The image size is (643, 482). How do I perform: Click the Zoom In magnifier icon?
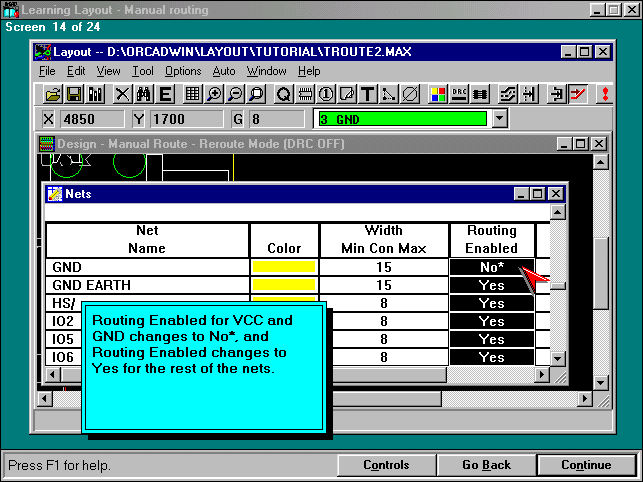pyautogui.click(x=215, y=94)
